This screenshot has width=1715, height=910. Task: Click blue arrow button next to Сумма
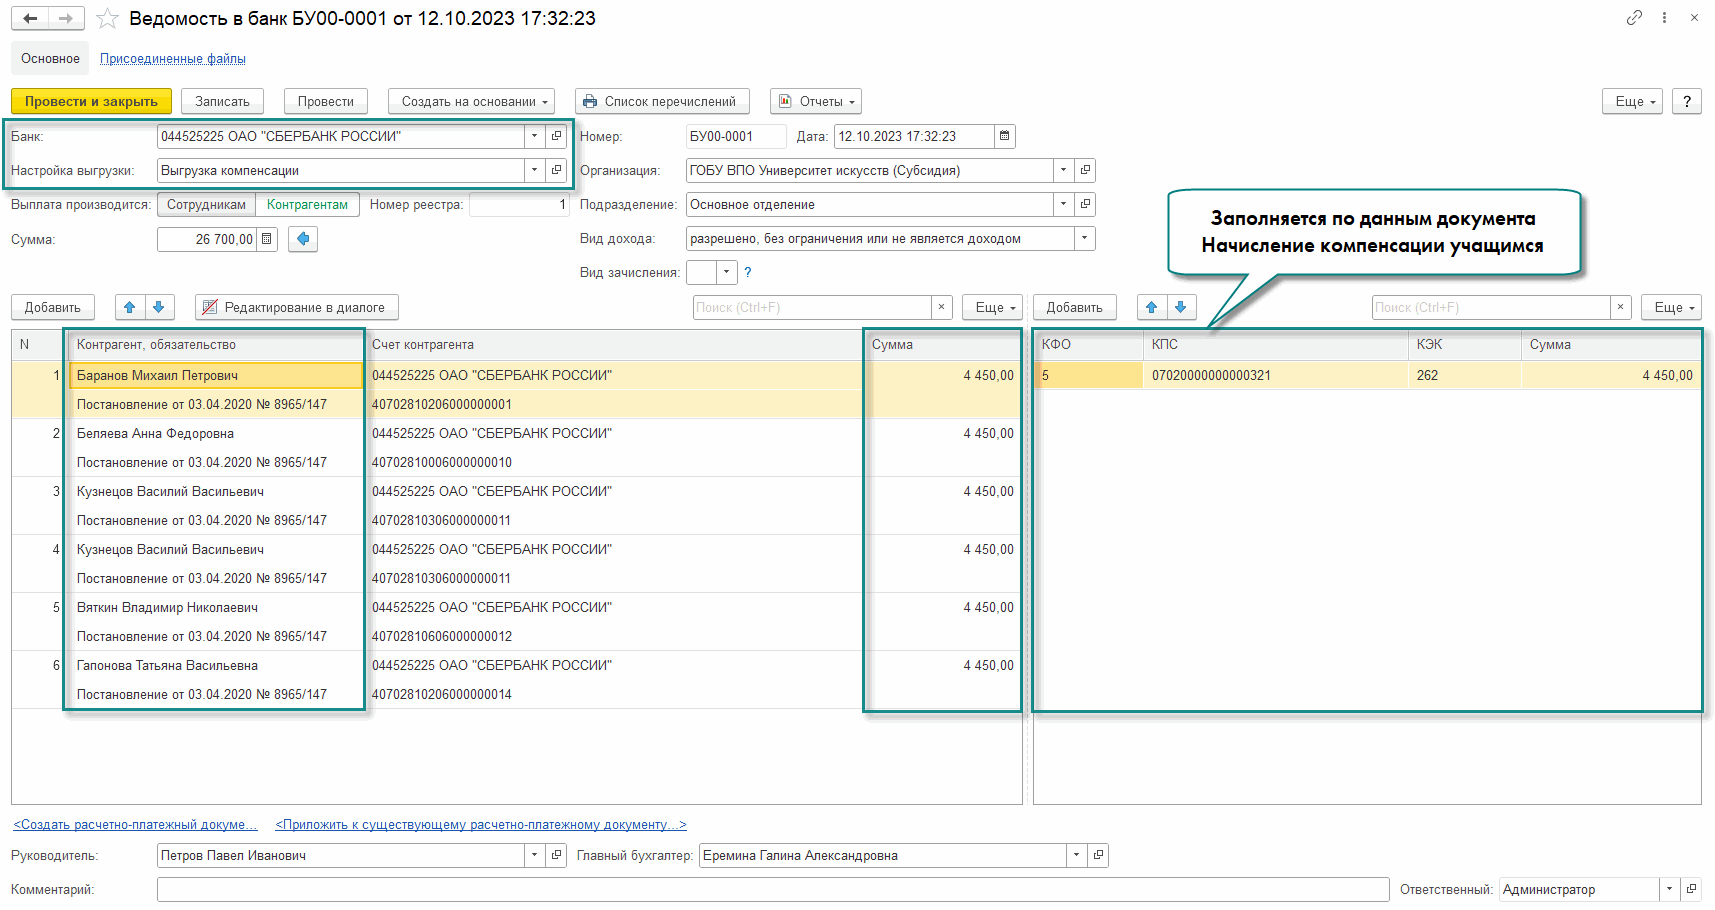tap(303, 239)
